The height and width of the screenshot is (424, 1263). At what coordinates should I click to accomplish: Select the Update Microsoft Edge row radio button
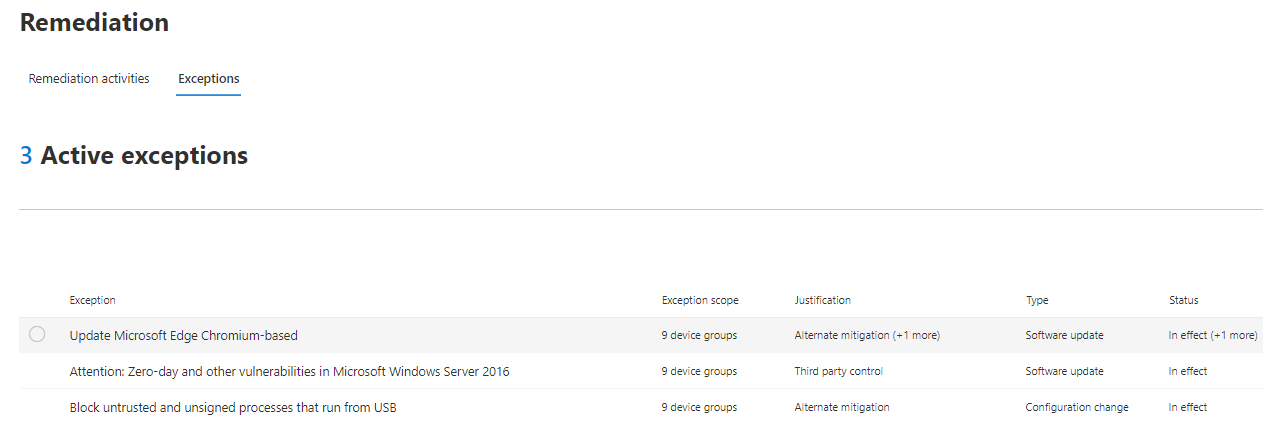[x=37, y=335]
